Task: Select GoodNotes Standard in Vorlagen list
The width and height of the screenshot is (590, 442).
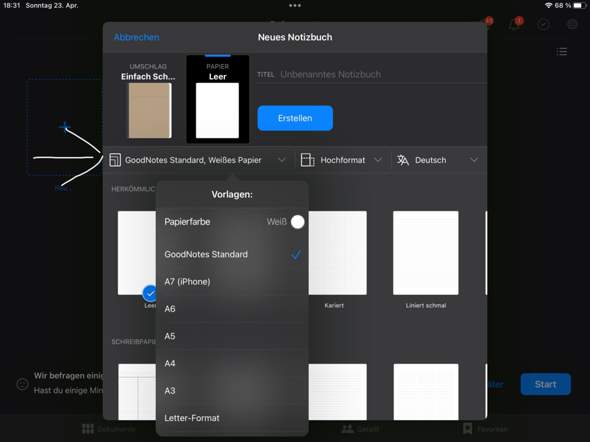Action: pyautogui.click(x=232, y=254)
